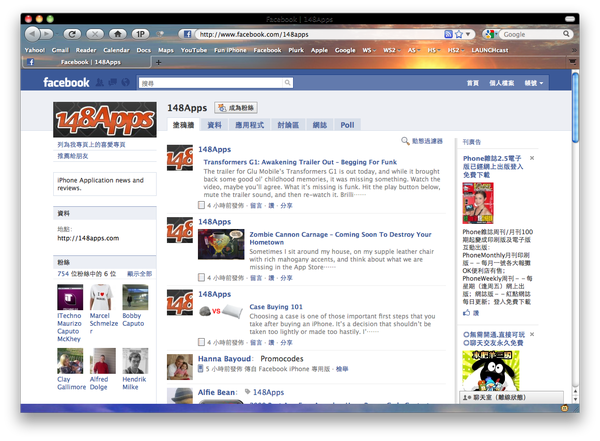Click the scrollbar up arrow
Viewport: 600px width, 441px height.
[x=575, y=391]
